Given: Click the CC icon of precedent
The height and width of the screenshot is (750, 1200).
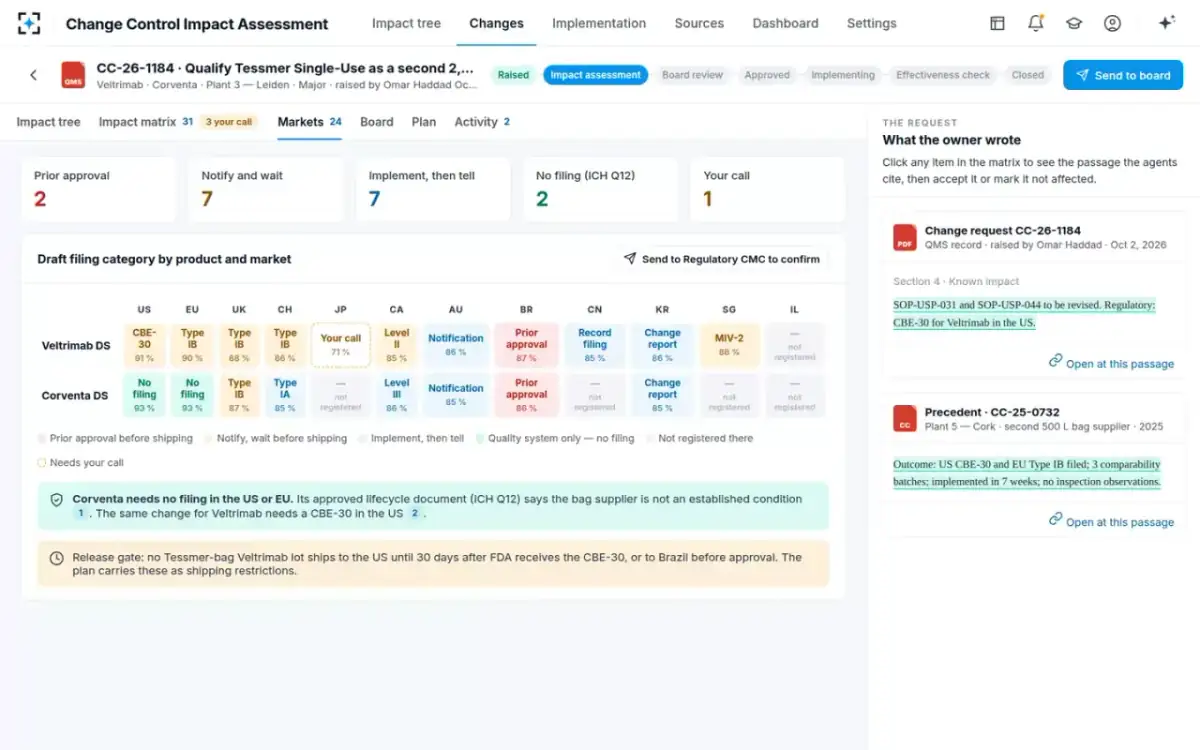Looking at the screenshot, I should pos(905,418).
